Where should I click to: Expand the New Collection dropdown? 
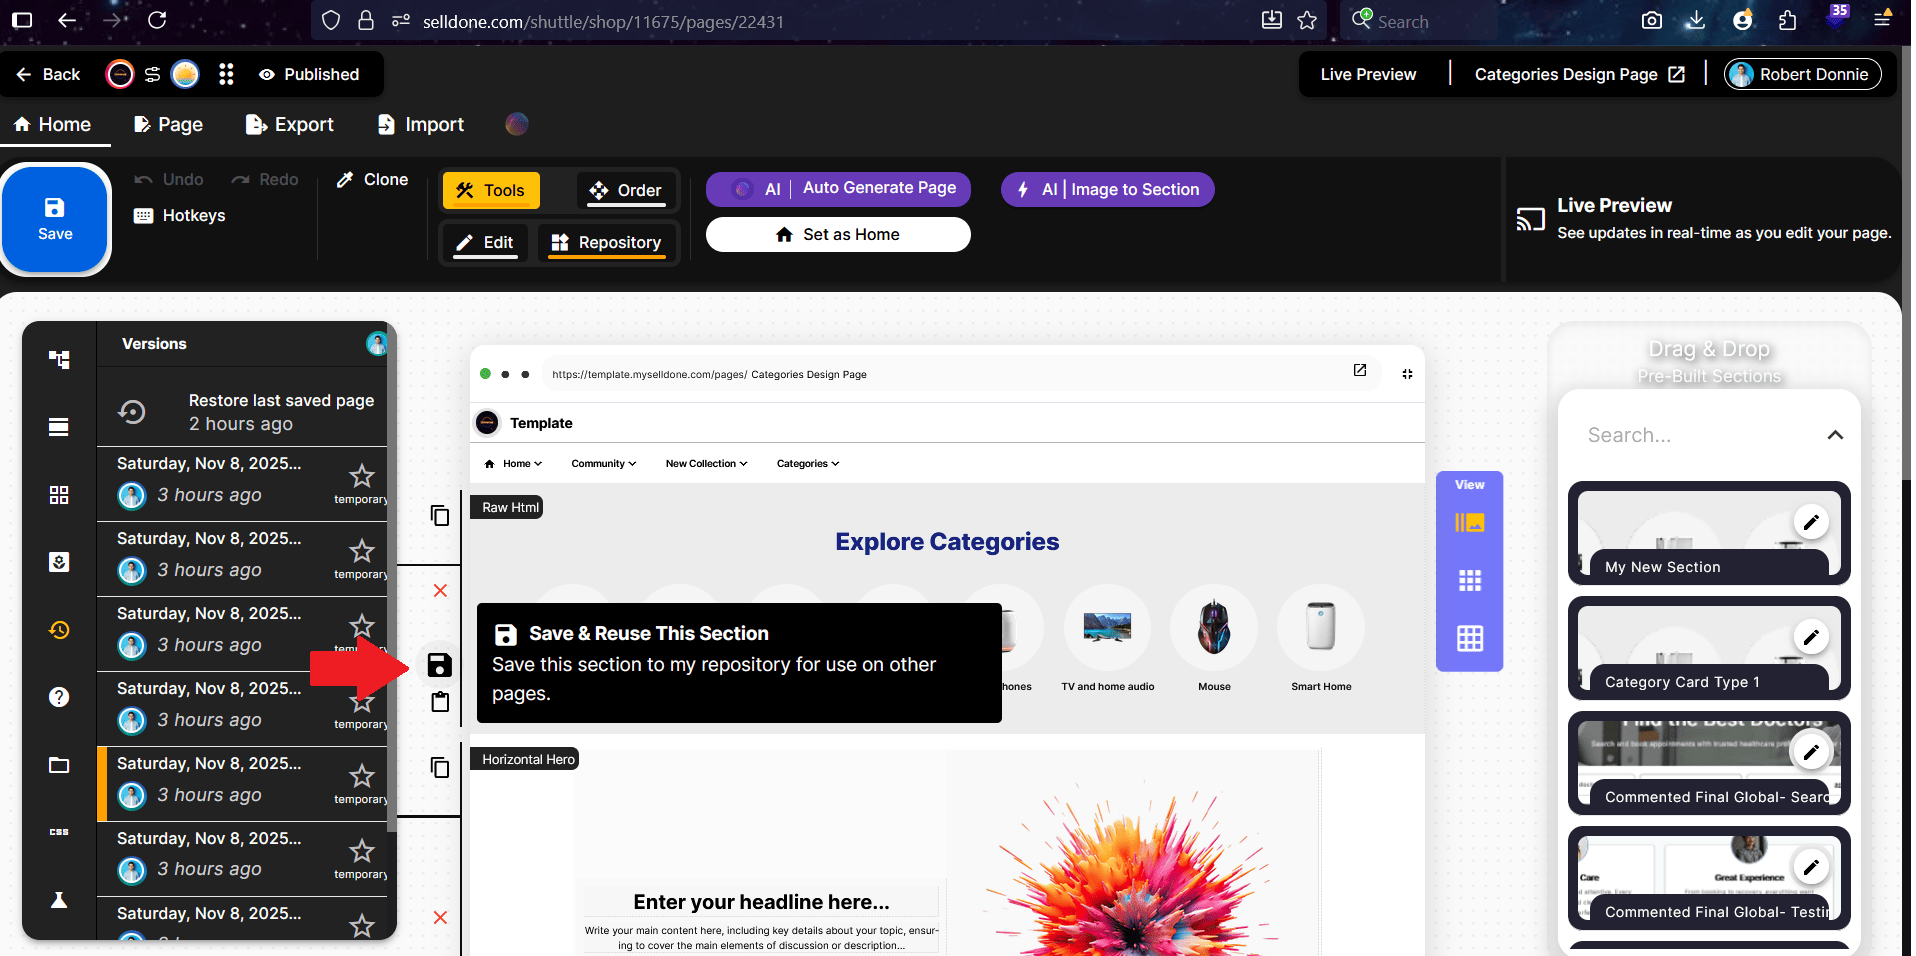click(707, 464)
